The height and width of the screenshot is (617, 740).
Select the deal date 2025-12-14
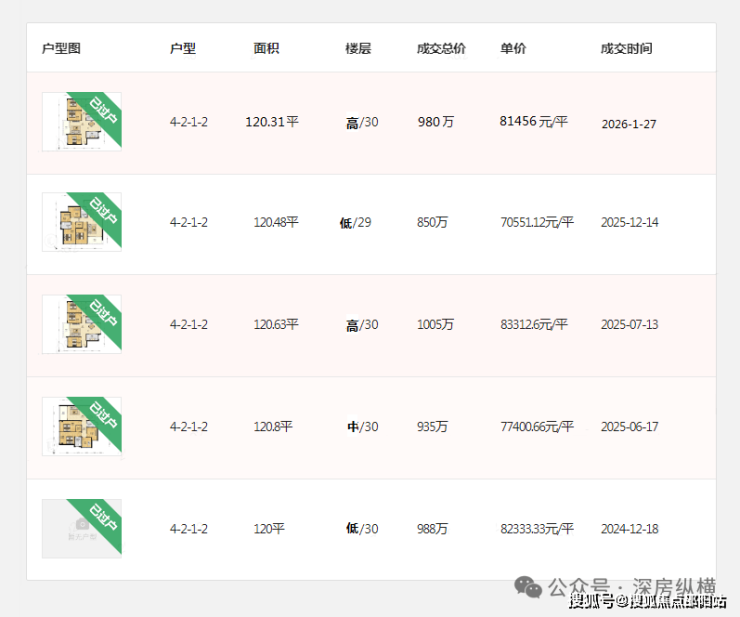pyautogui.click(x=630, y=222)
